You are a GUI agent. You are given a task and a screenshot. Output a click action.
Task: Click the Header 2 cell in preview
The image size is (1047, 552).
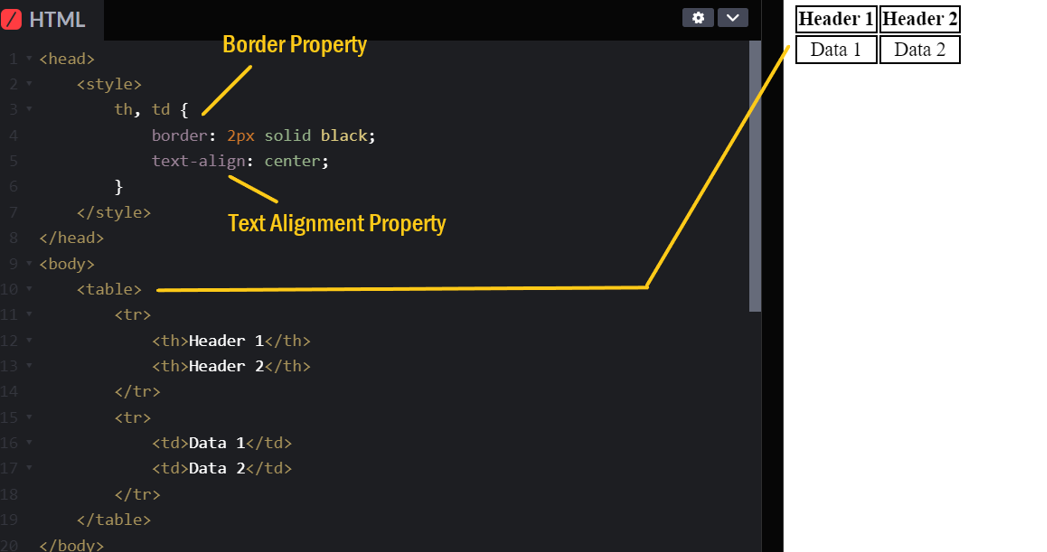(x=920, y=19)
